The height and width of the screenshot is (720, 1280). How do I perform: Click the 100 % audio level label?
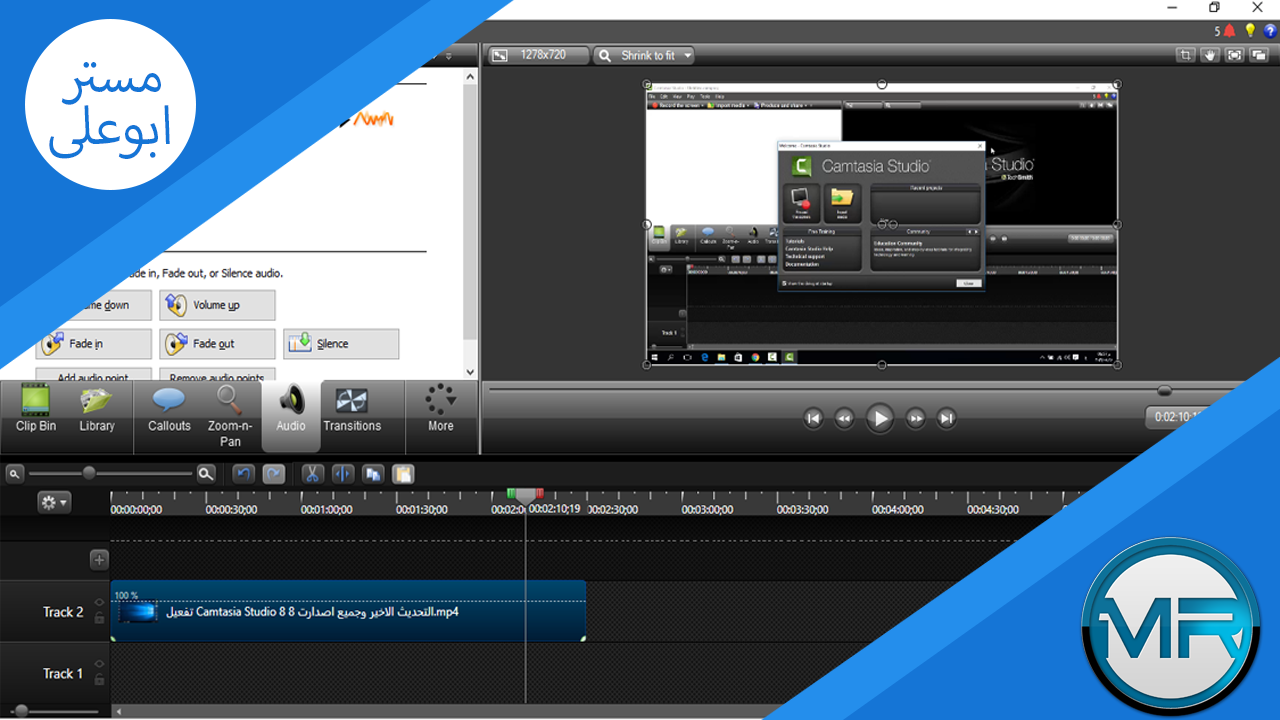point(126,595)
